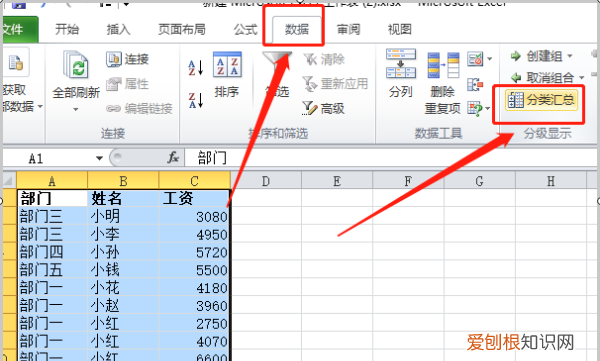
Task: Click the 编辑链接 edit links button
Action: [139, 109]
